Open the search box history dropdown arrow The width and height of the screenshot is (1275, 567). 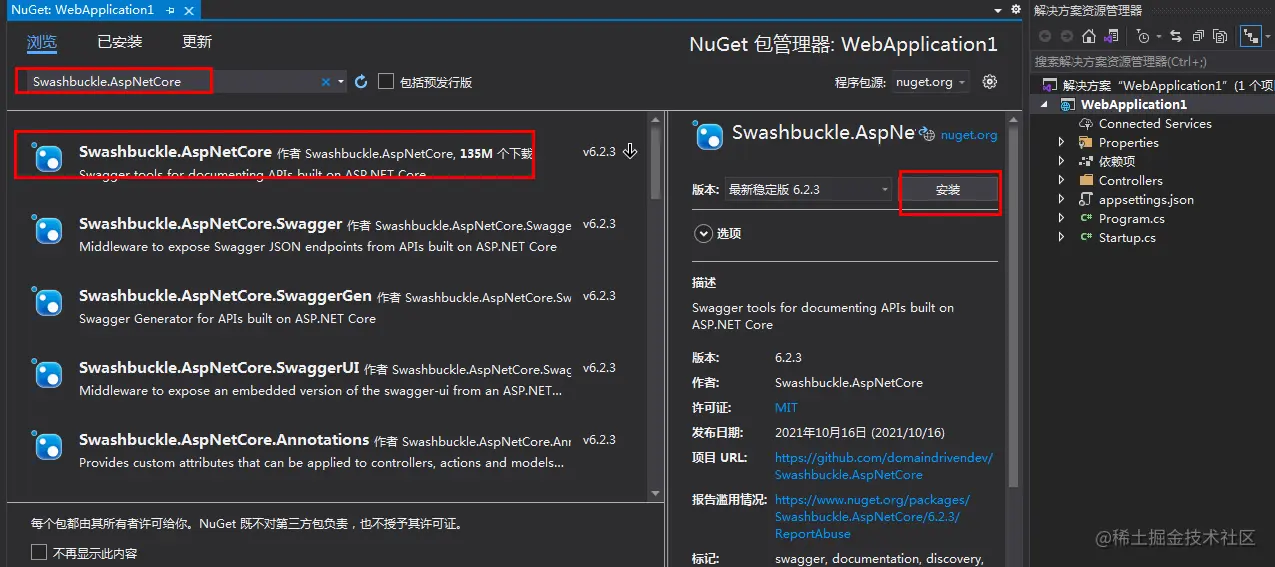[x=341, y=82]
